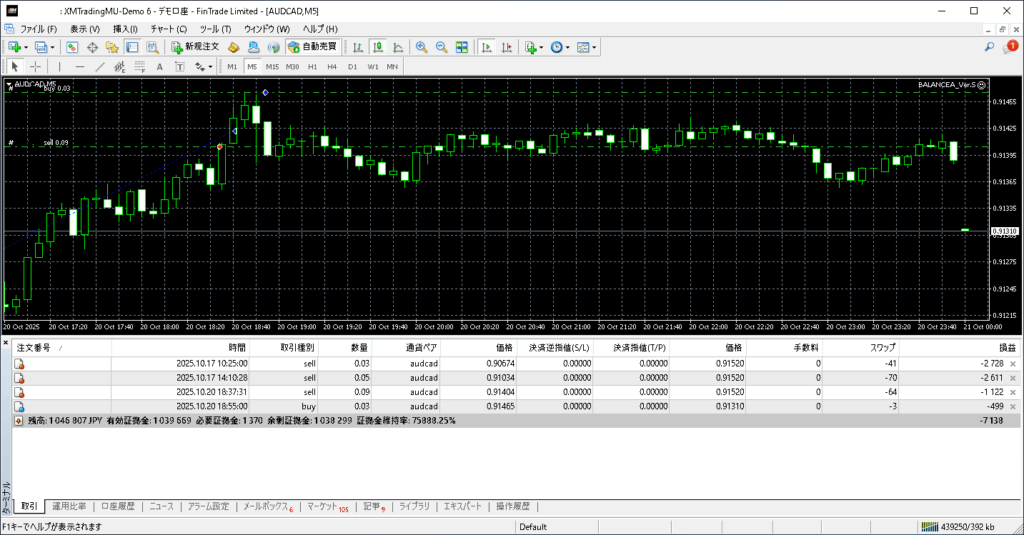Close the buy audcad order row
Screen dimensions: 1024x535
1013,407
